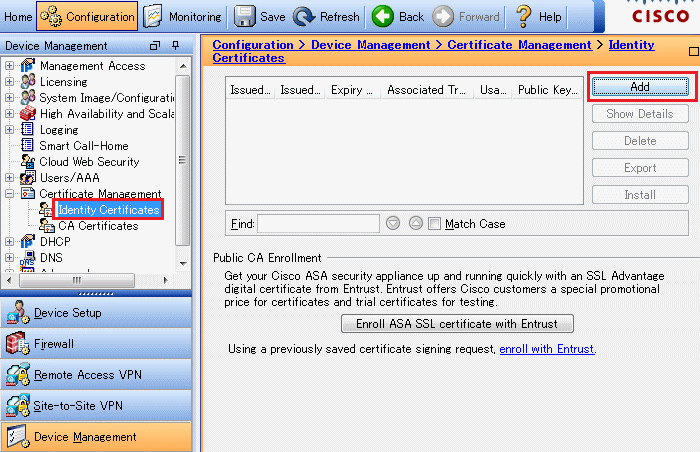Expand High Availability and Scalability node
This screenshot has width=700, height=452.
(9, 113)
